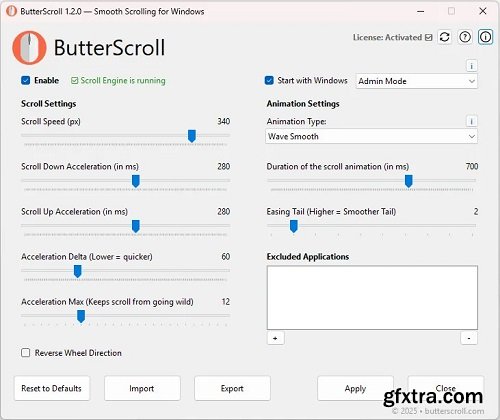
Task: Click the Scroll Speed value 340
Action: pyautogui.click(x=224, y=121)
